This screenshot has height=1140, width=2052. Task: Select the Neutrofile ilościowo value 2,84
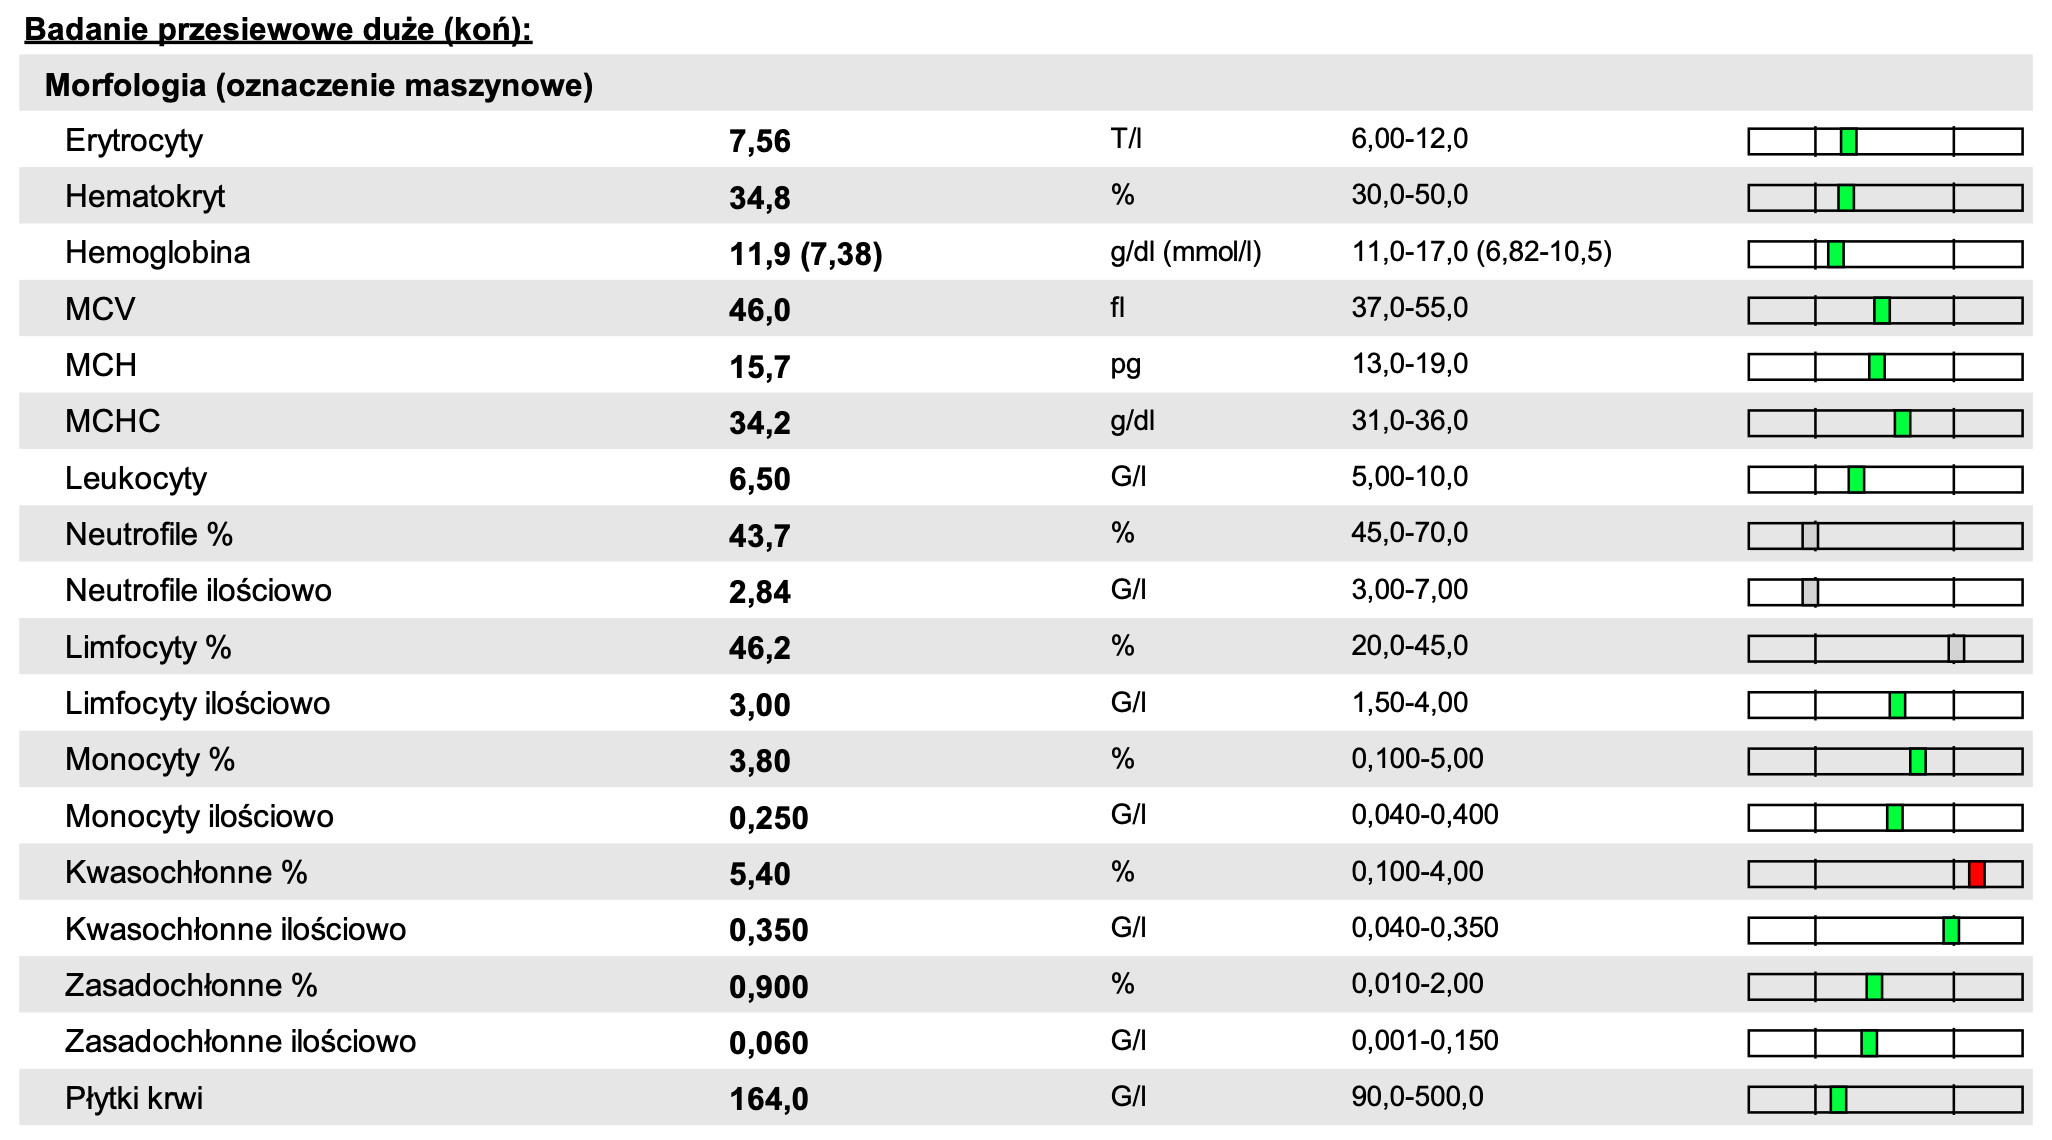760,593
